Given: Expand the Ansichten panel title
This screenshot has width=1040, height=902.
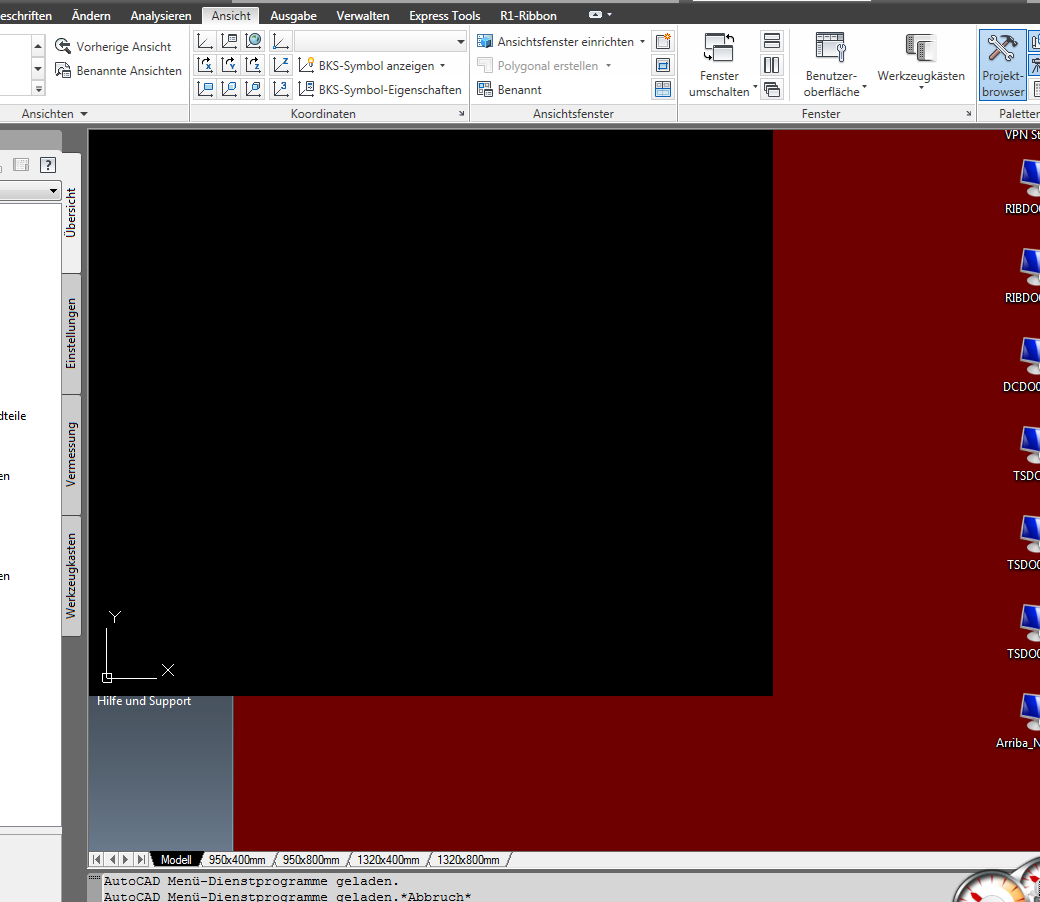Looking at the screenshot, I should (54, 113).
